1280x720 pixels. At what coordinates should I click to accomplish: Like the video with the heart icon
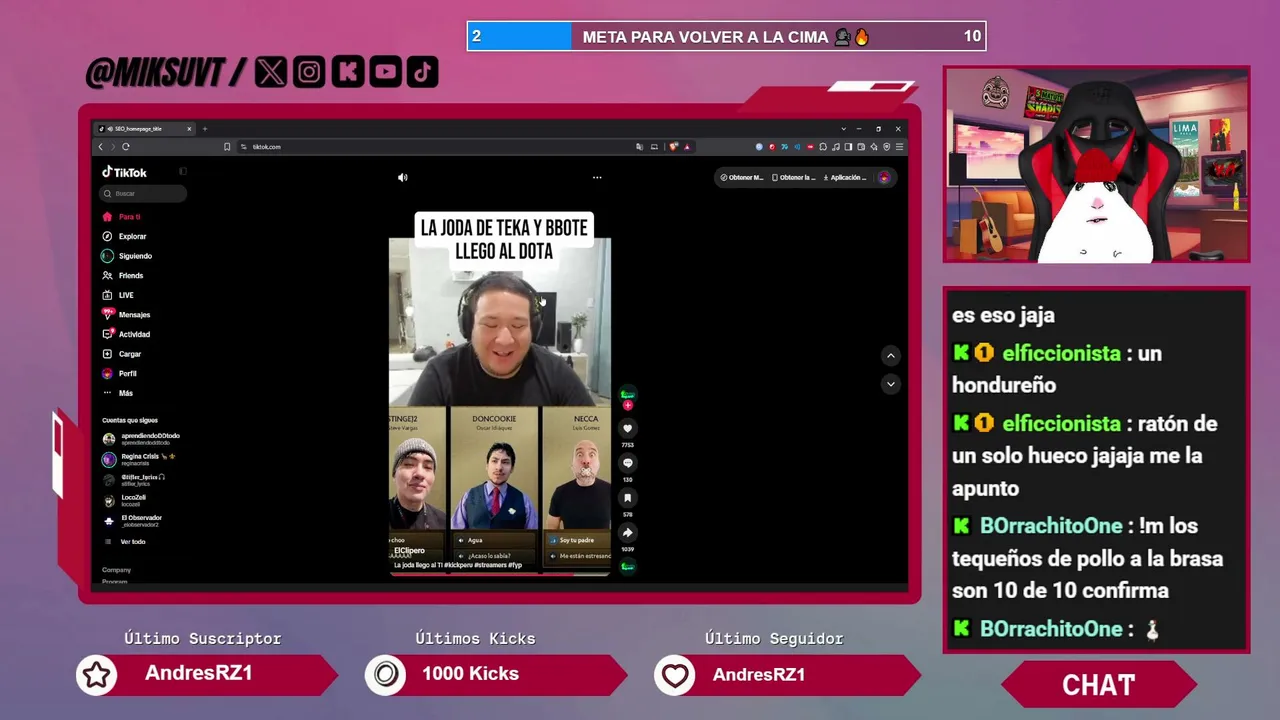[628, 428]
